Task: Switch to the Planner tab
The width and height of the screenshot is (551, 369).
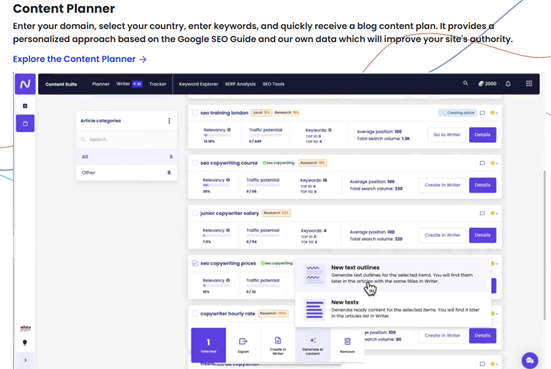Action: click(101, 84)
